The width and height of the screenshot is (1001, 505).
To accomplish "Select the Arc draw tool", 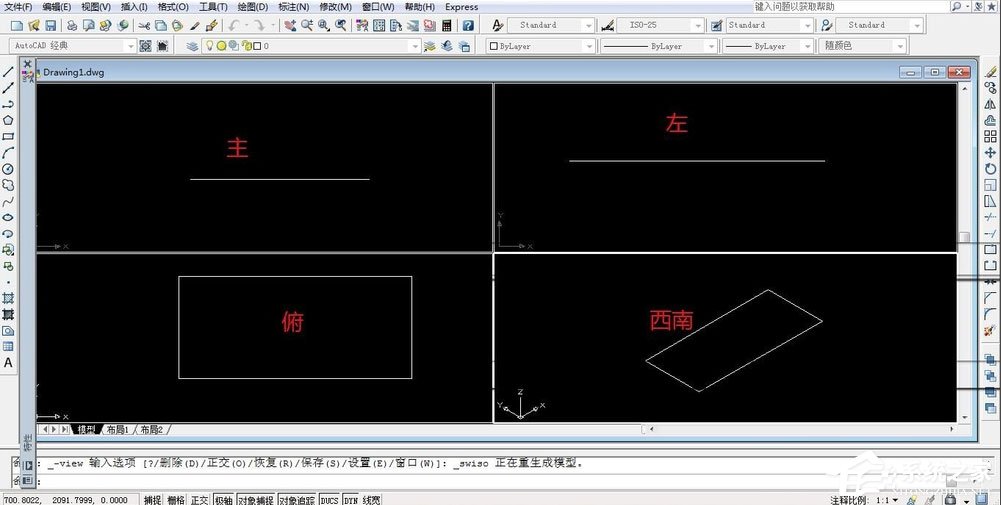I will coord(8,153).
